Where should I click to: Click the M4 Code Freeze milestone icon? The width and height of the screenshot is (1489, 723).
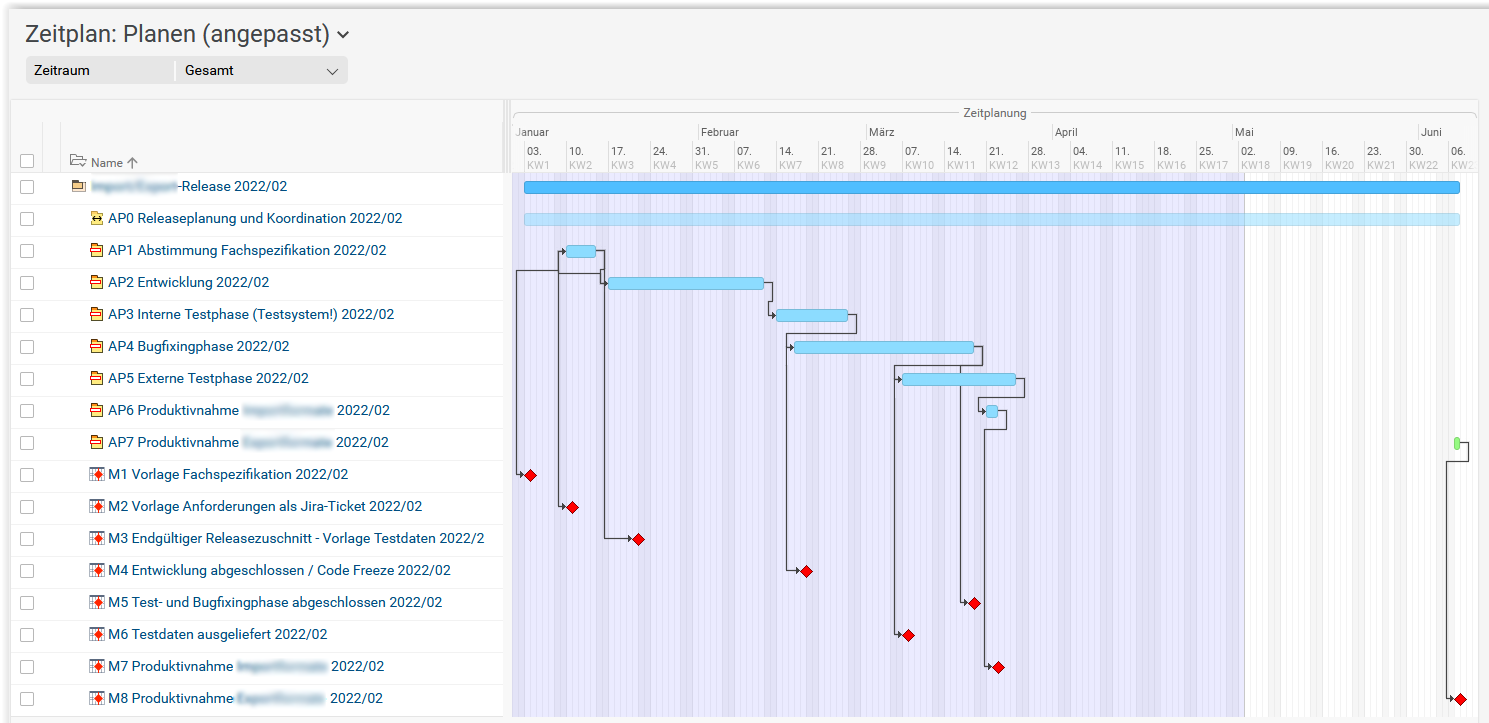click(97, 570)
